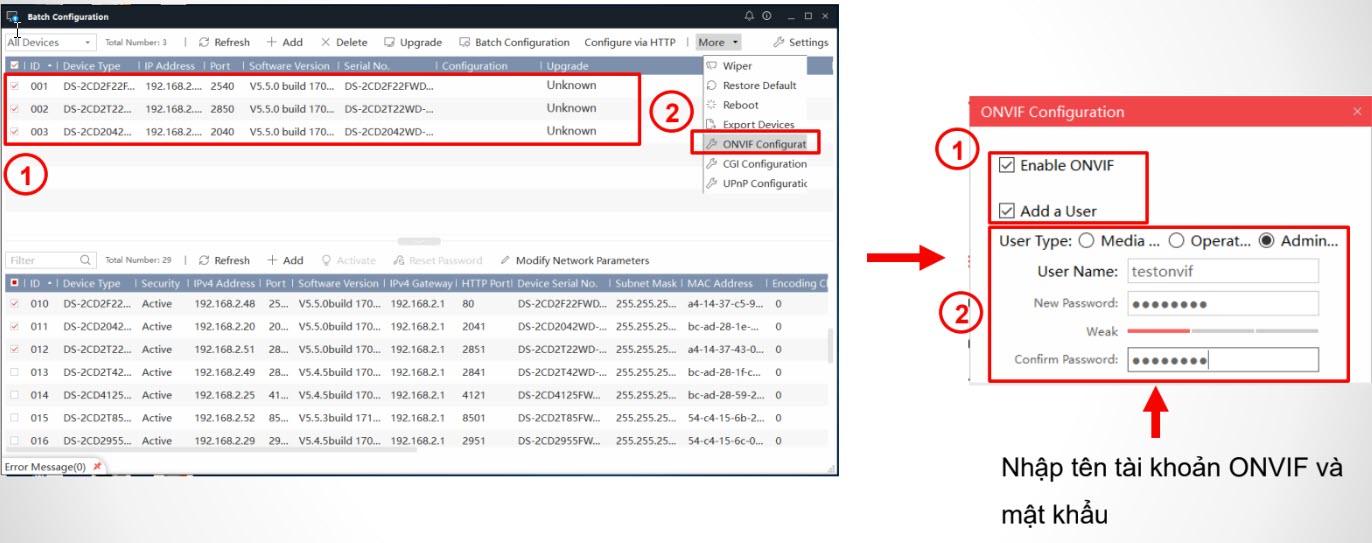Expand the More dropdown menu
Viewport: 1372px width, 543px height.
point(719,43)
